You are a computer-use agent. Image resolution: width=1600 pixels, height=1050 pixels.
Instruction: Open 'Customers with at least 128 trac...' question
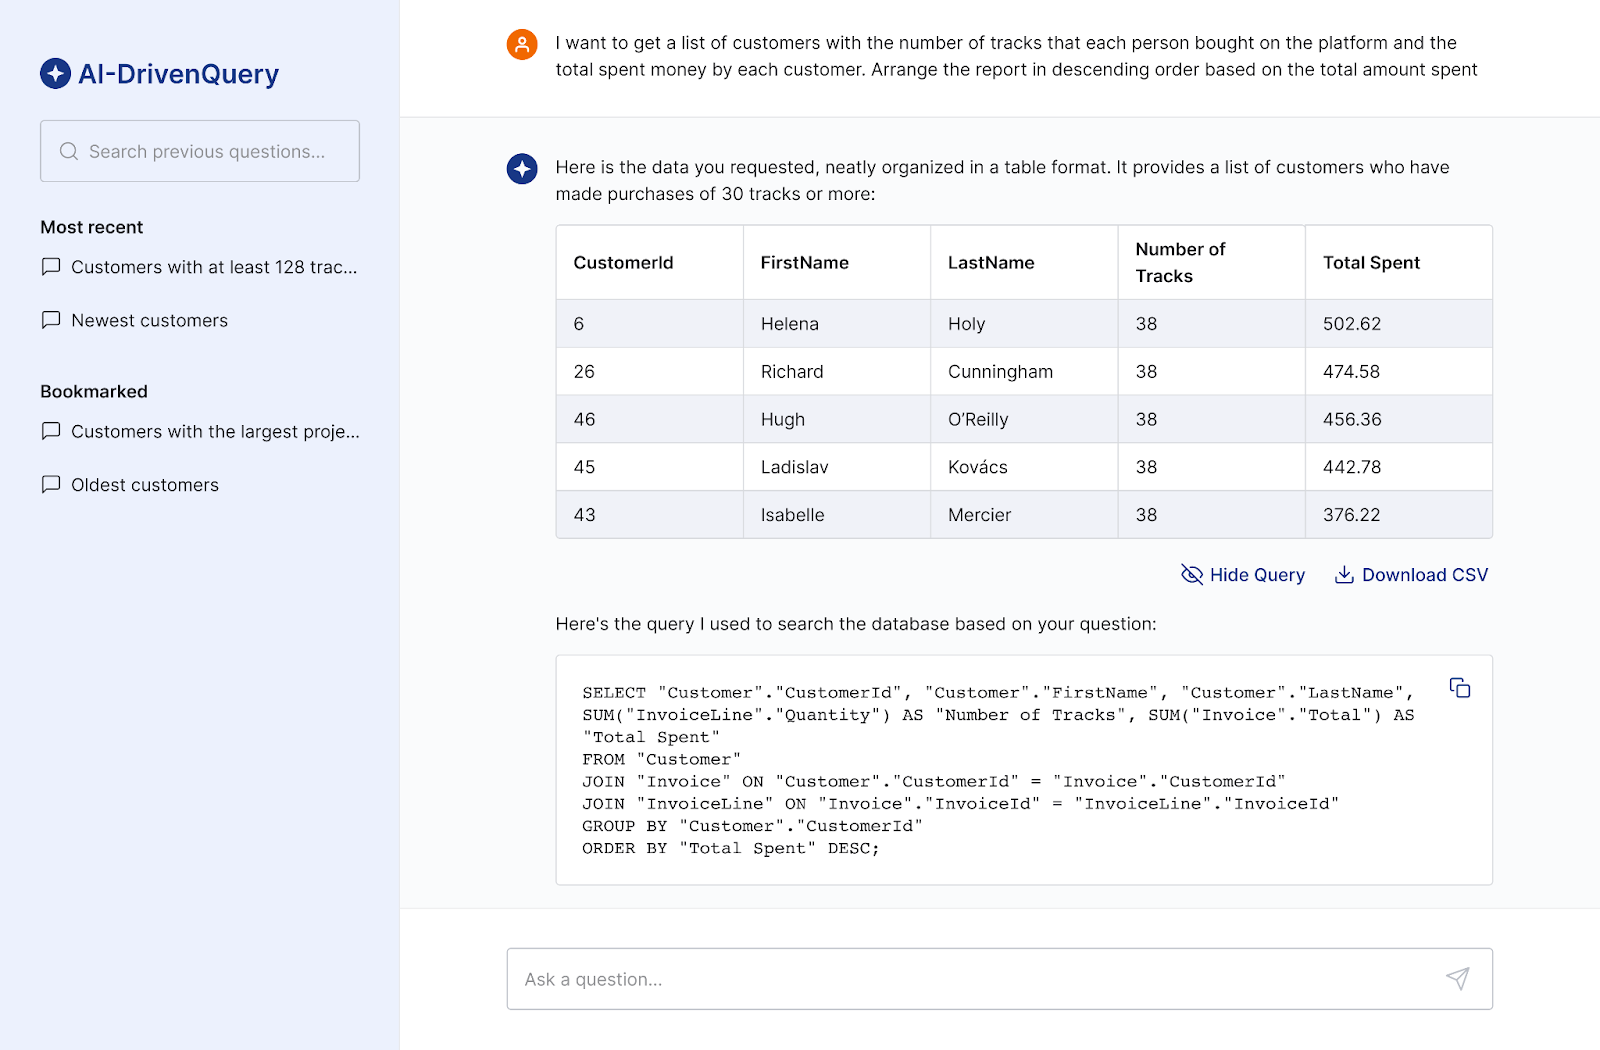pyautogui.click(x=213, y=267)
